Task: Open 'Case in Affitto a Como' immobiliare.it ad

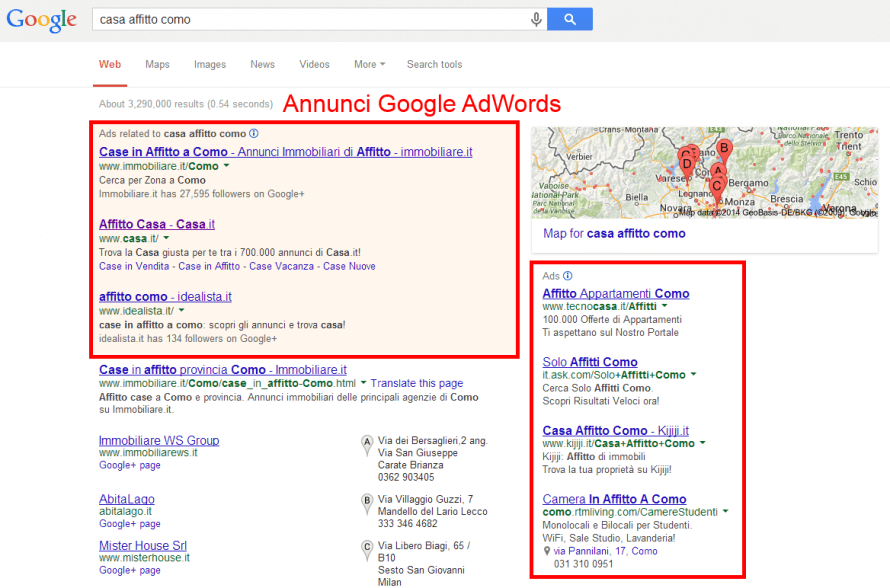Action: (x=286, y=152)
